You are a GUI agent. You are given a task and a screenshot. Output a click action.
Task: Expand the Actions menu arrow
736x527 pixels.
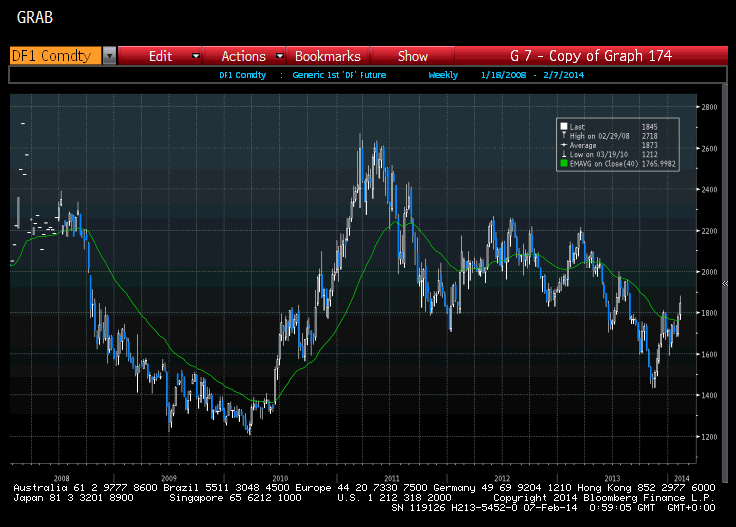click(280, 56)
